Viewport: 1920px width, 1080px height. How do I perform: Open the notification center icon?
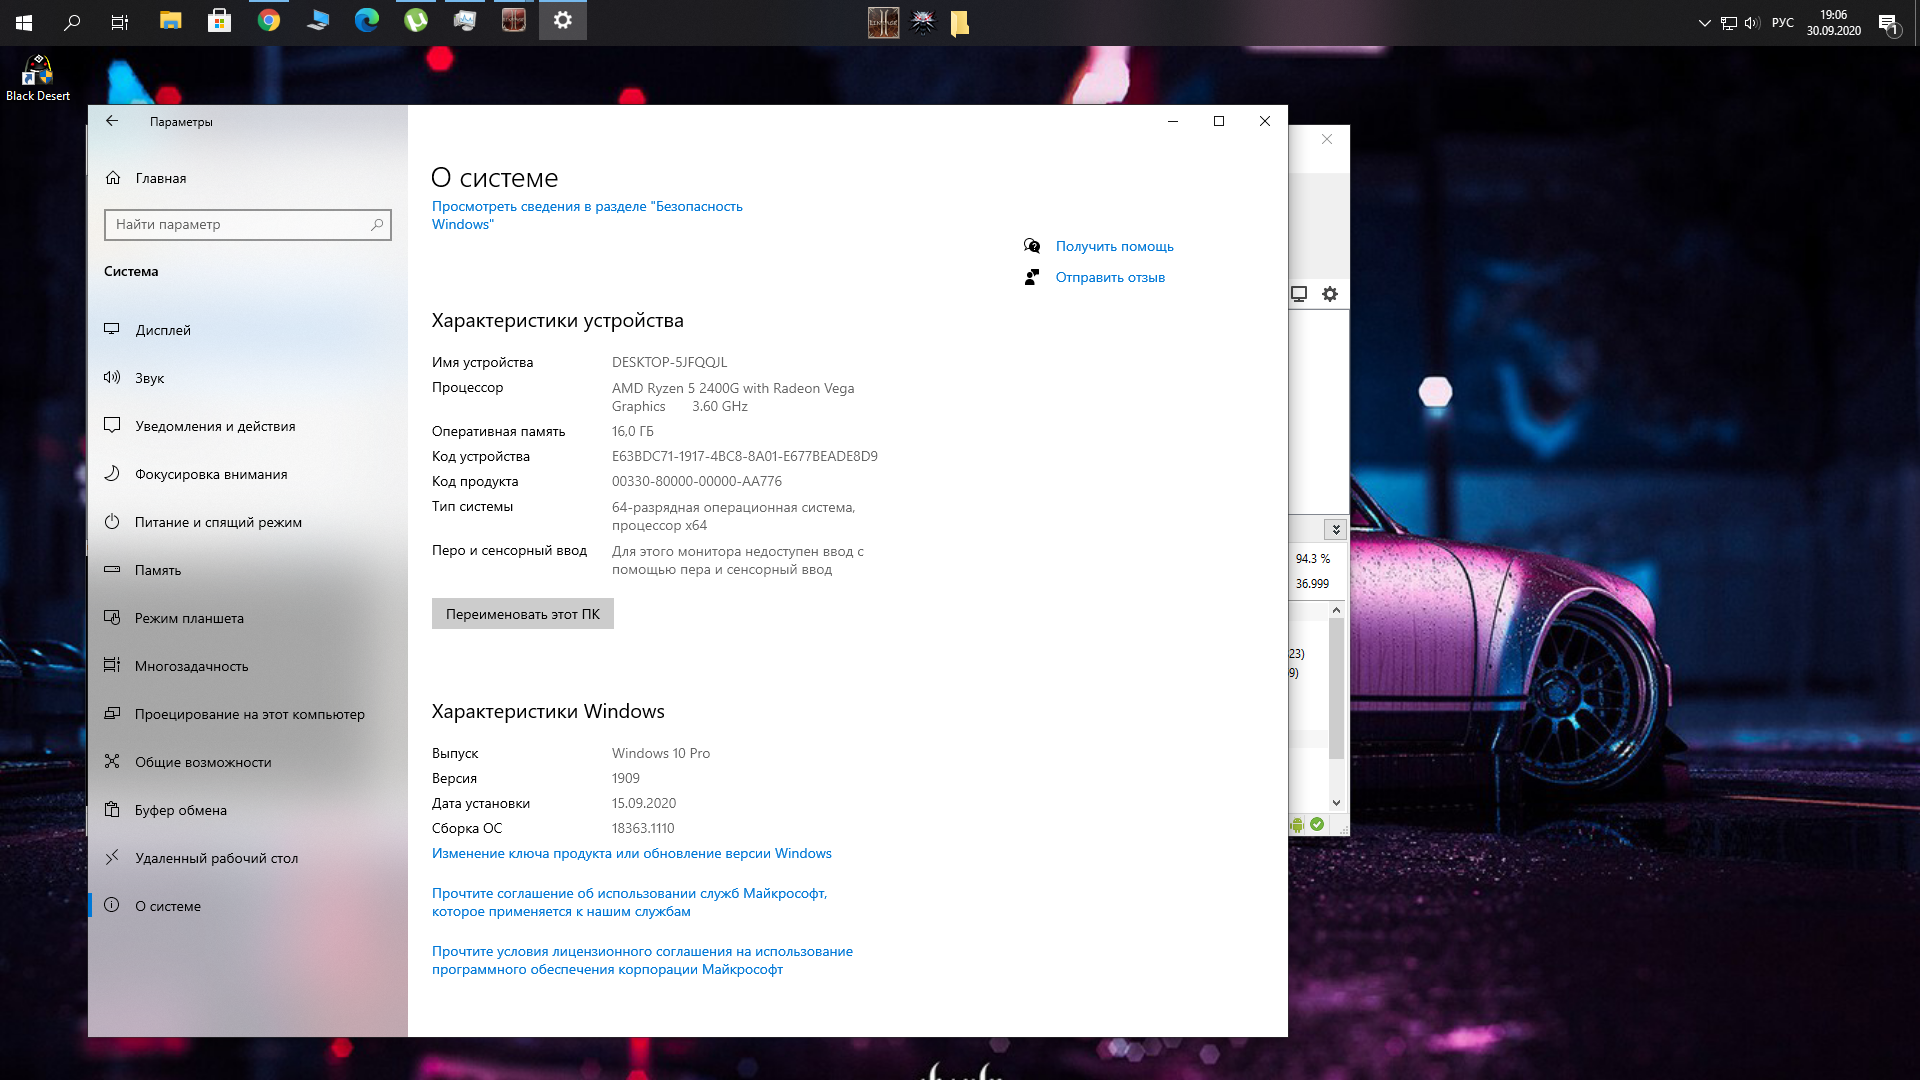pos(1888,22)
